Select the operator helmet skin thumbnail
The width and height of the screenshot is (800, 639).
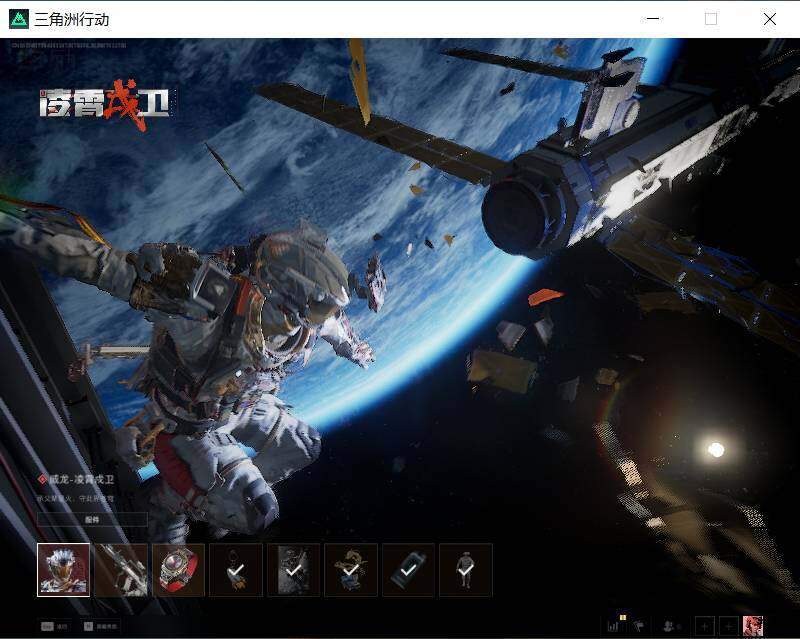click(63, 570)
